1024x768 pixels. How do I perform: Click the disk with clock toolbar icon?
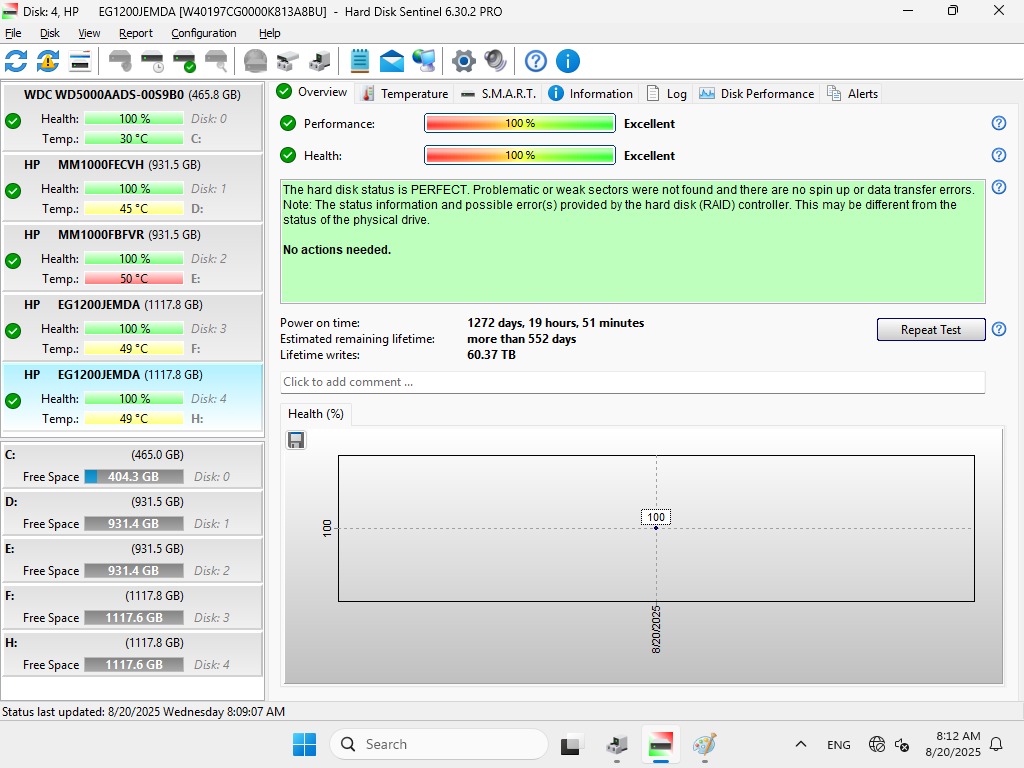click(x=152, y=61)
